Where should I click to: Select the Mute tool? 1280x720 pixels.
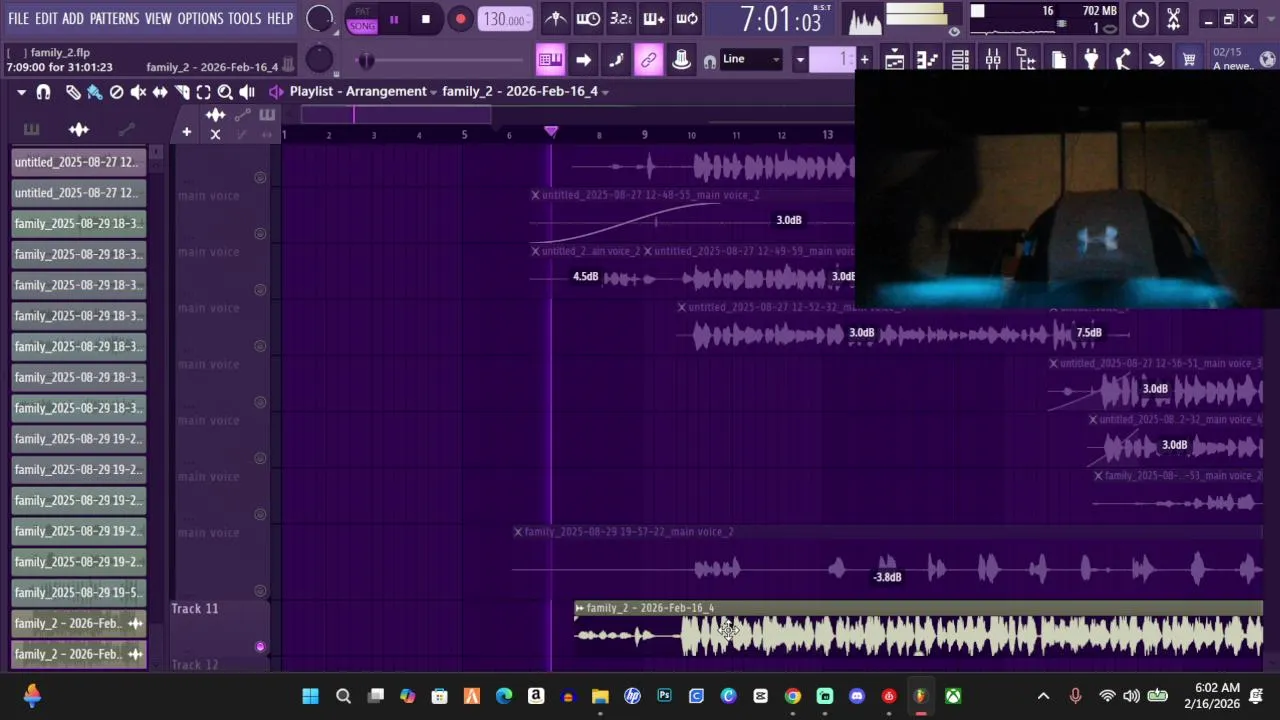138,92
